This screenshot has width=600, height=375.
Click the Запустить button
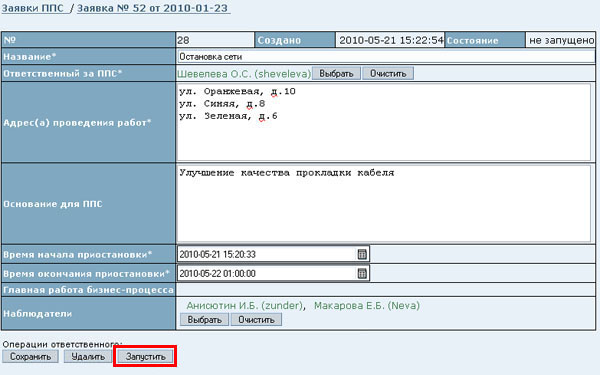pos(145,357)
